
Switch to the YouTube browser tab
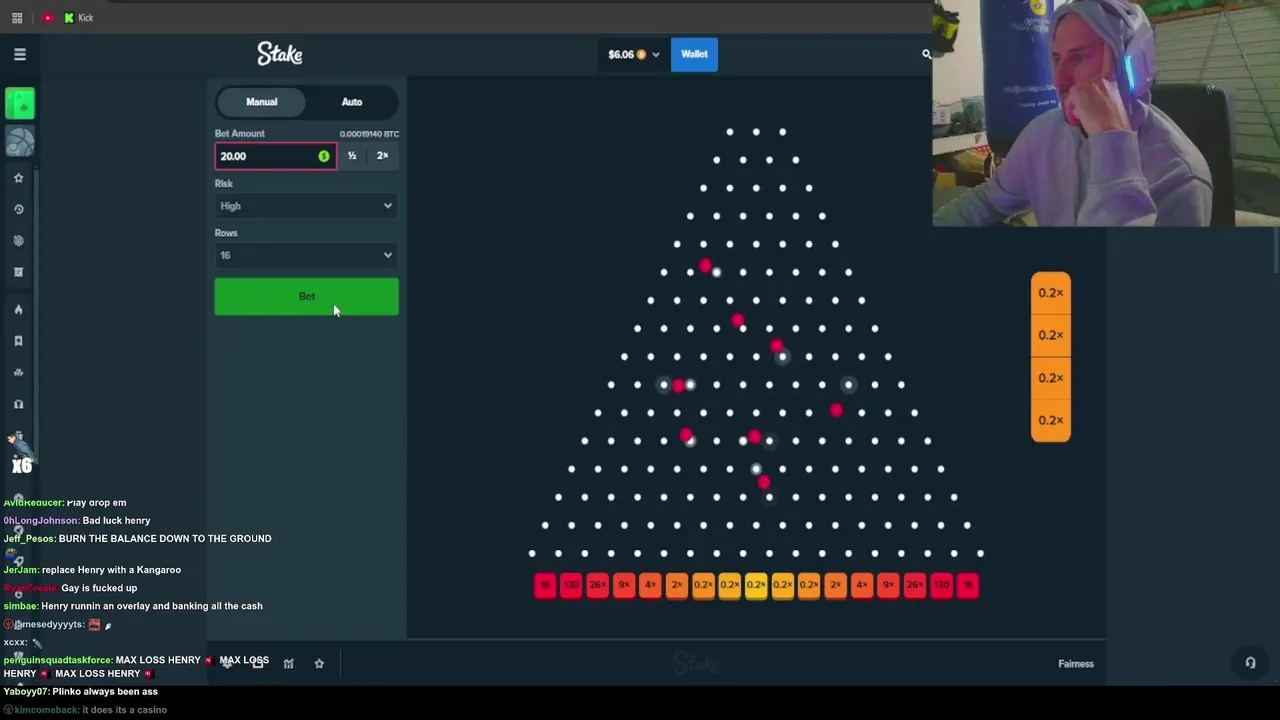pyautogui.click(x=48, y=18)
